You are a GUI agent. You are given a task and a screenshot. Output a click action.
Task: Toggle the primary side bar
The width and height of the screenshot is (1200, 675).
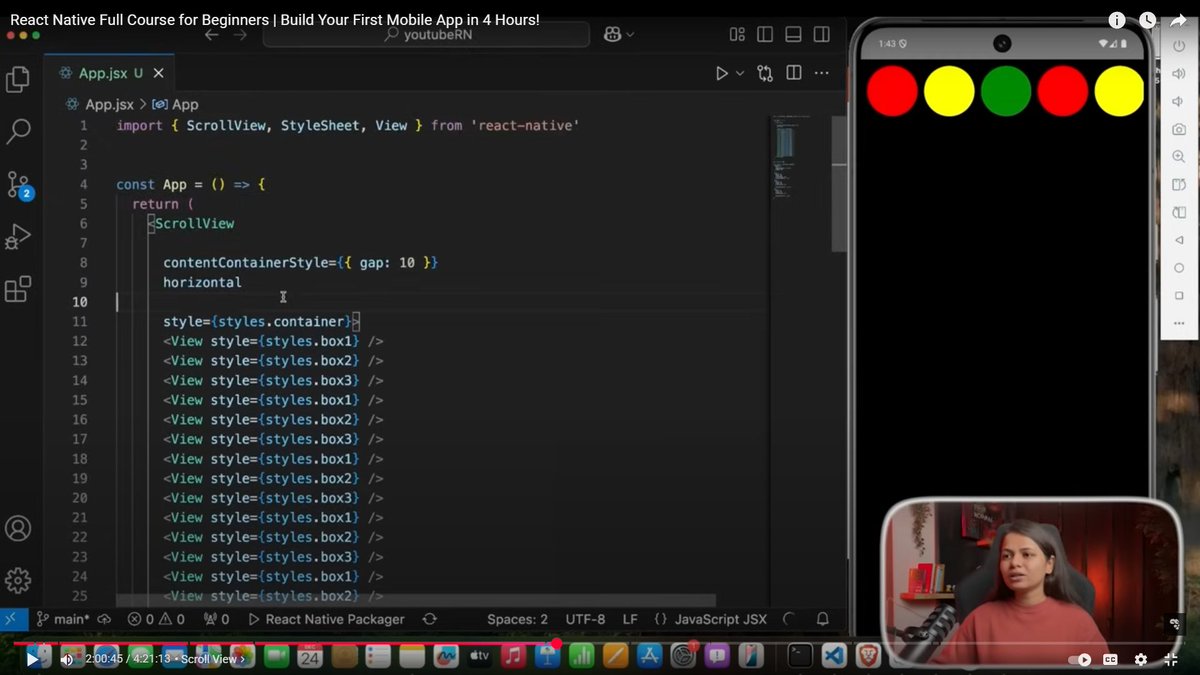tap(765, 34)
